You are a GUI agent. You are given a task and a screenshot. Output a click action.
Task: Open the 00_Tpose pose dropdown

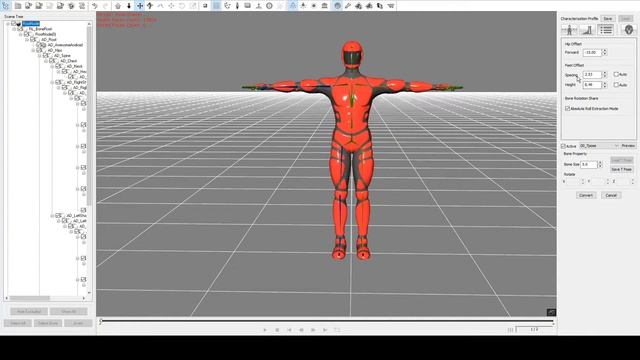click(x=599, y=146)
